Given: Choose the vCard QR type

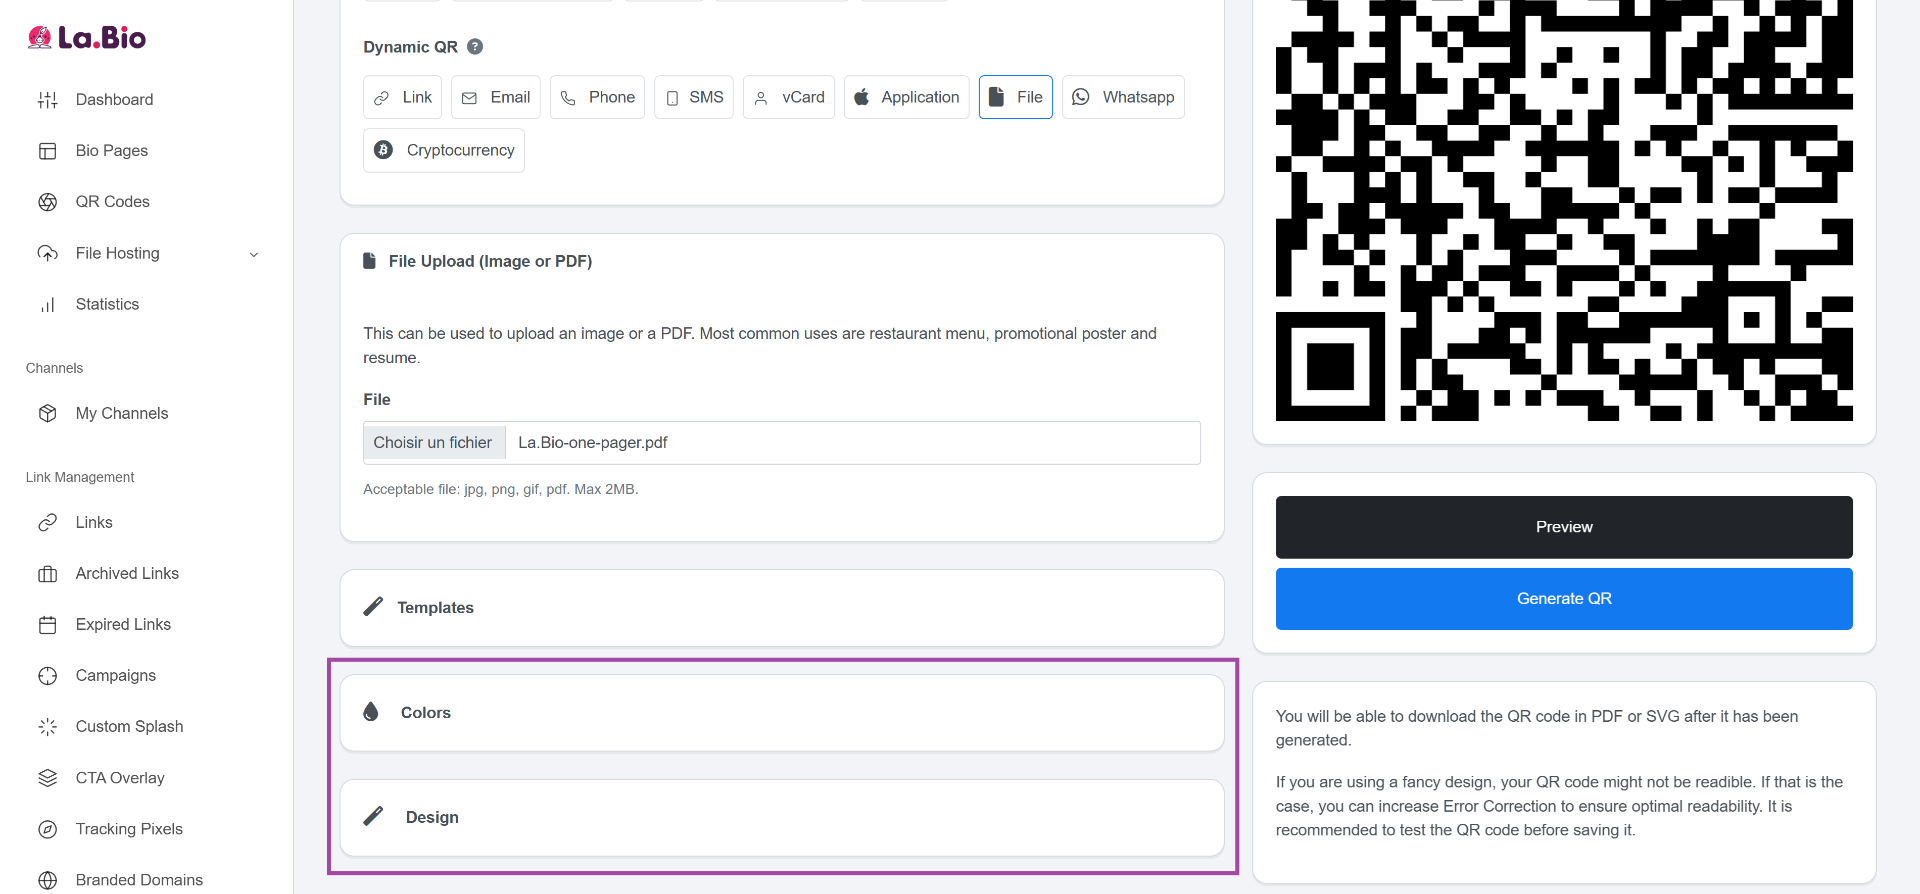Looking at the screenshot, I should coord(789,97).
